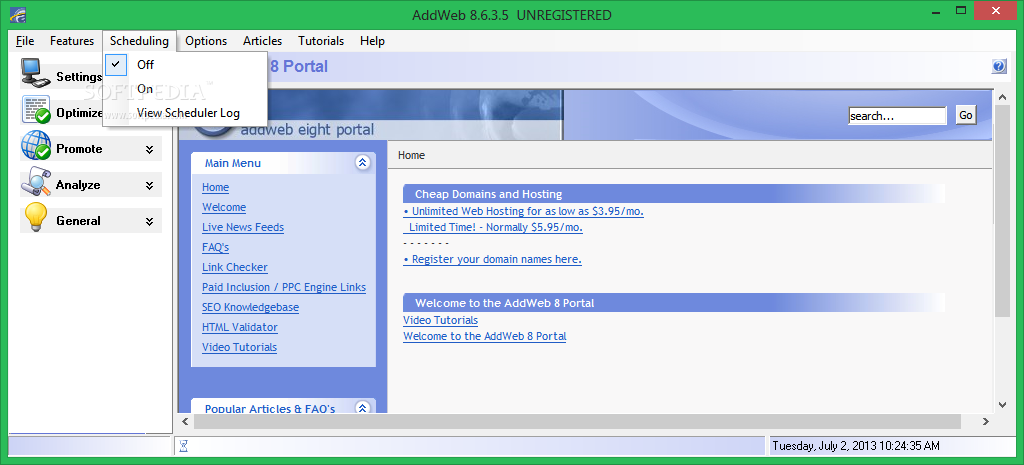Open the FAQ's link
The height and width of the screenshot is (465, 1024).
(216, 248)
